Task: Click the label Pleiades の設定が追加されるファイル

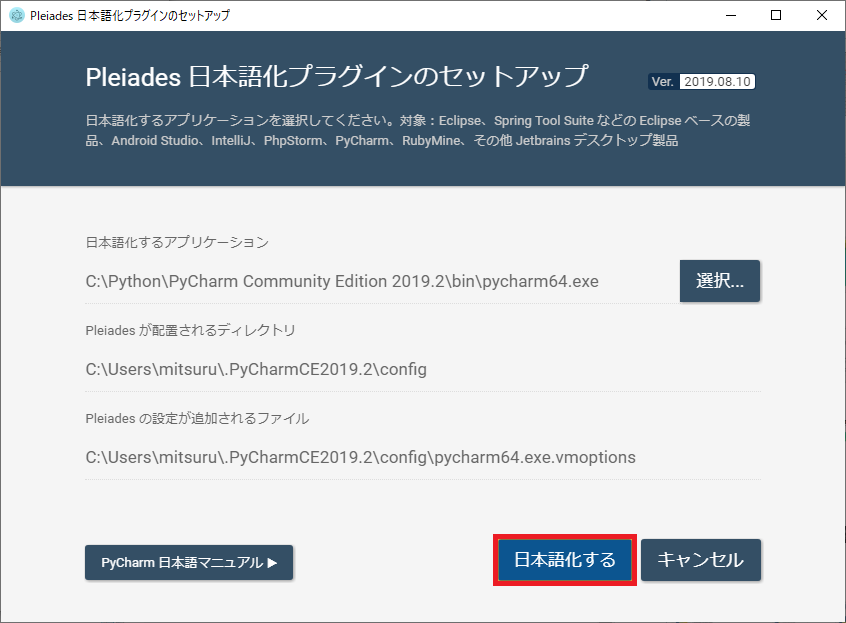Action: [x=197, y=419]
